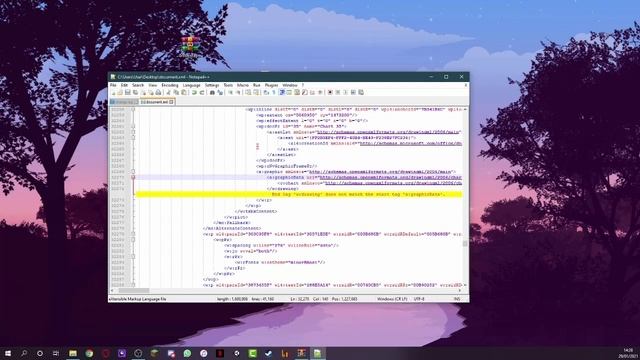Image resolution: width=640 pixels, height=360 pixels.
Task: Open the Search menu
Action: click(138, 85)
